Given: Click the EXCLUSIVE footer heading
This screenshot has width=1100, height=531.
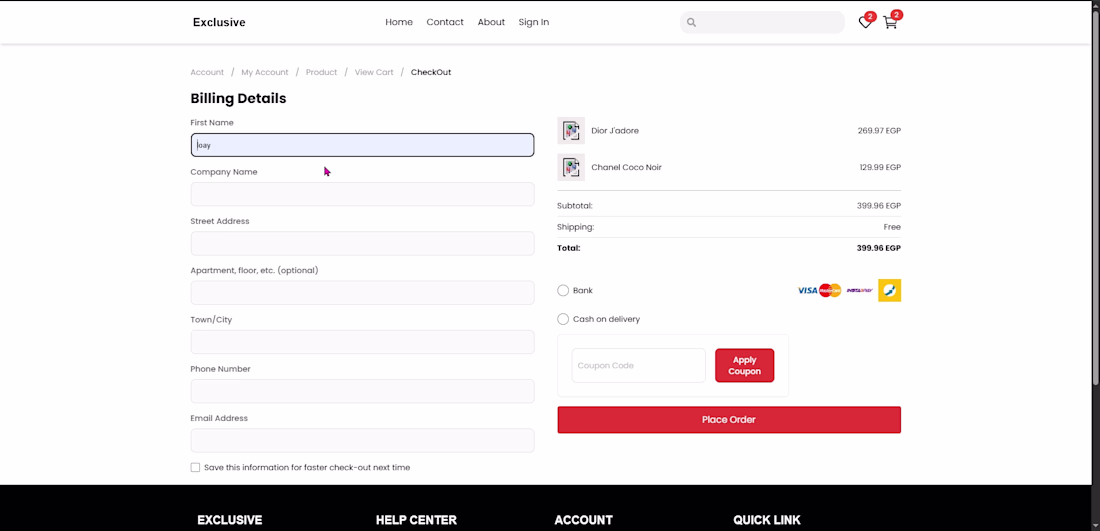Looking at the screenshot, I should [x=229, y=520].
